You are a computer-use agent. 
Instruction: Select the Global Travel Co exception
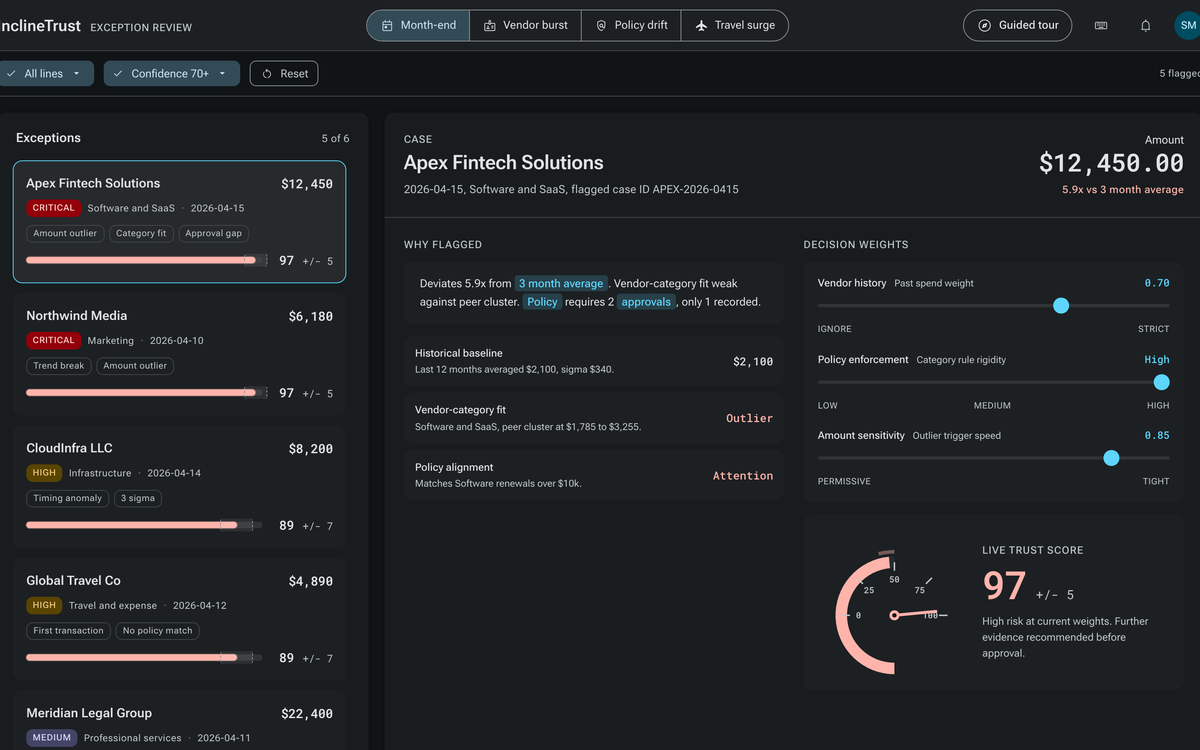[180, 619]
